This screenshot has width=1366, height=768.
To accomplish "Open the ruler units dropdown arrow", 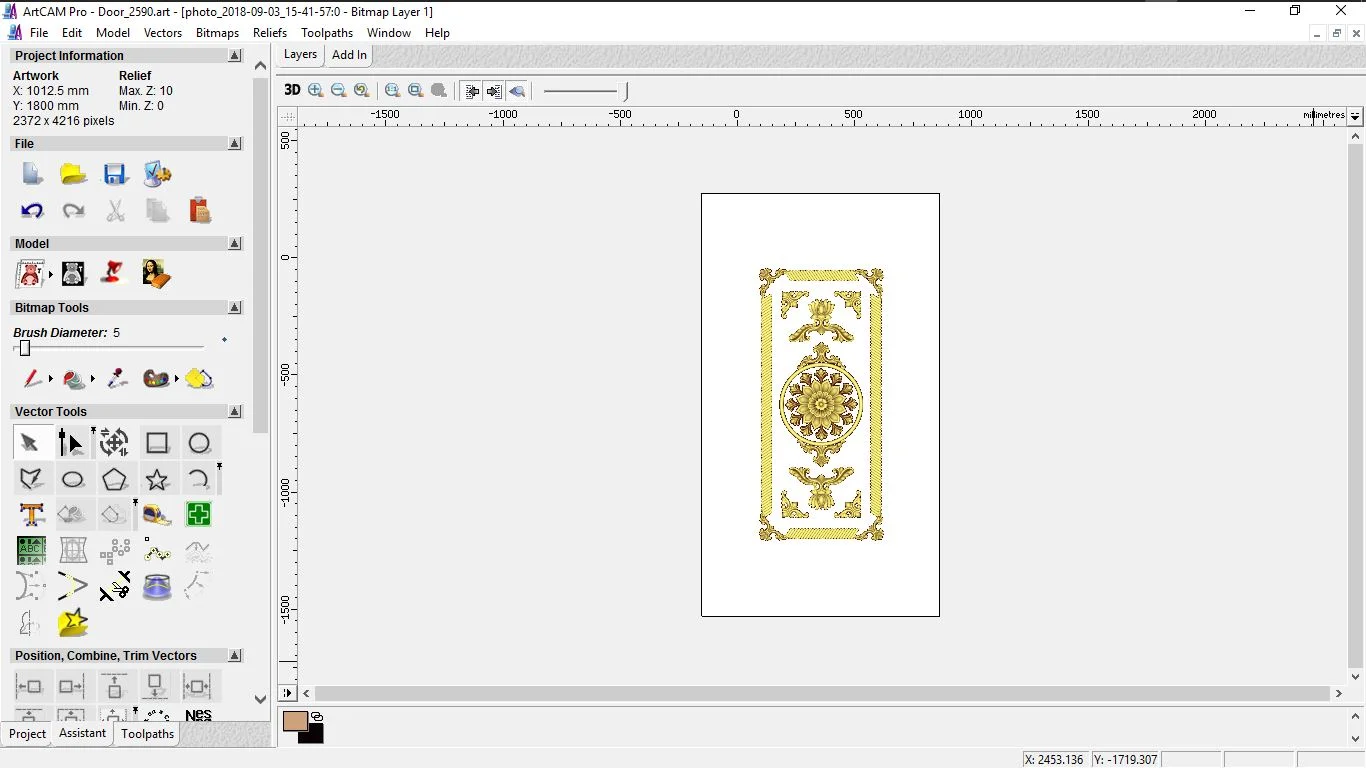I will pos(1355,116).
